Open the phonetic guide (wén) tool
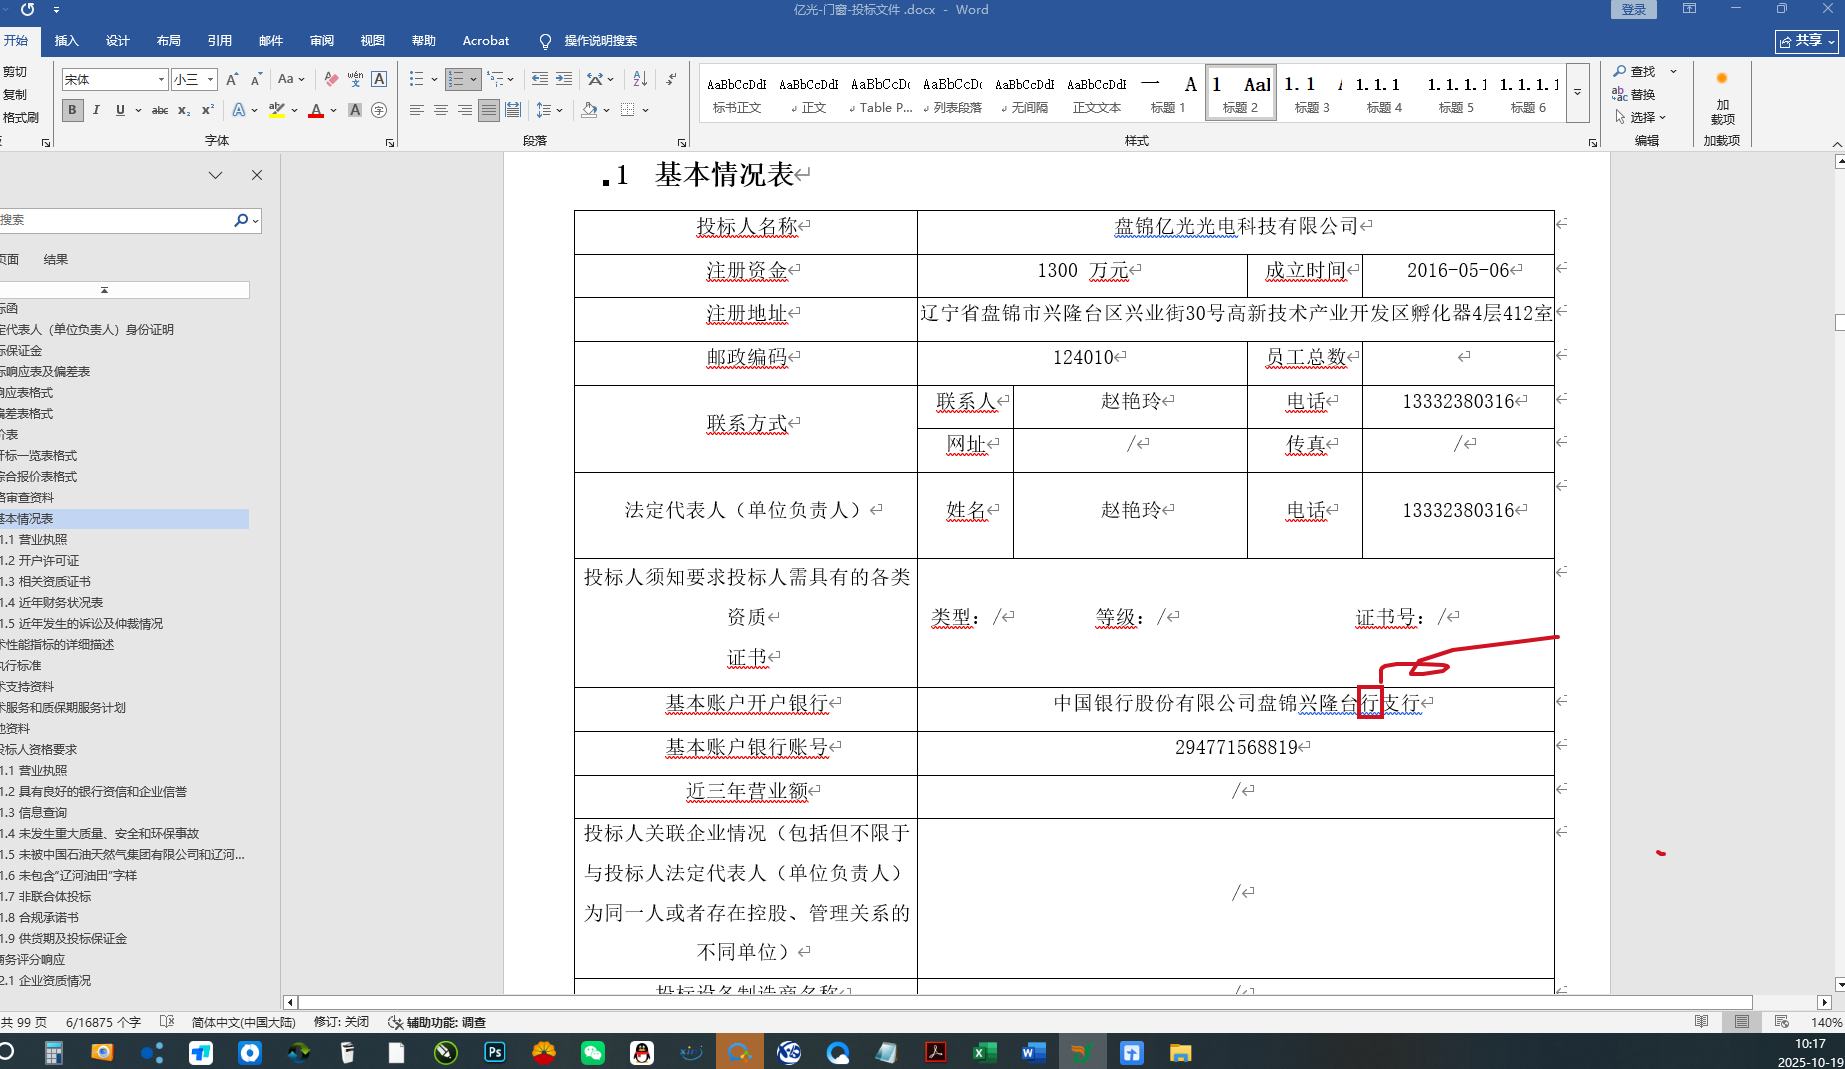The image size is (1845, 1069). click(355, 79)
